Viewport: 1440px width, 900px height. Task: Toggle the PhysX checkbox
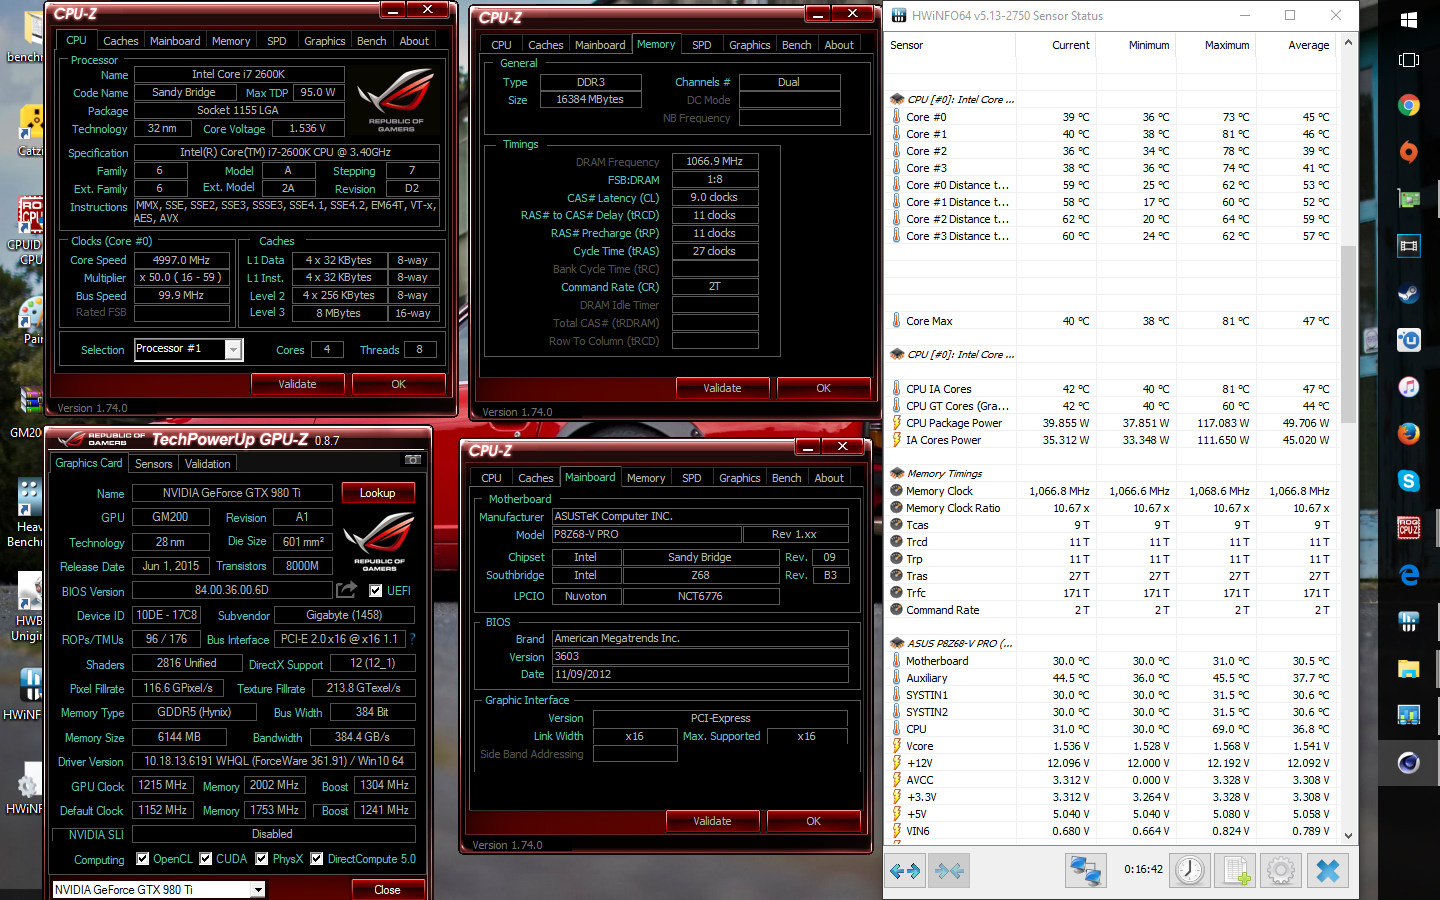click(x=262, y=859)
